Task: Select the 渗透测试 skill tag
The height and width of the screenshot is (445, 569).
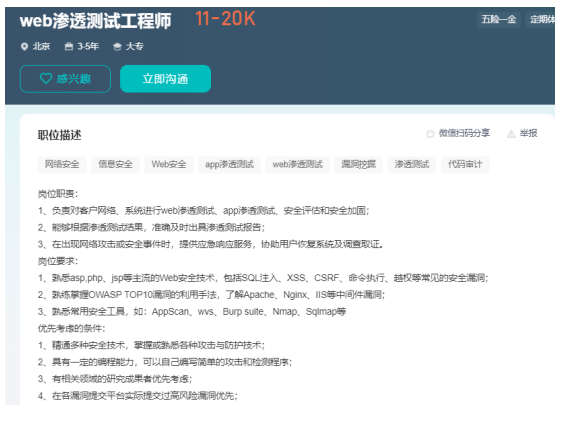Action: coord(412,164)
